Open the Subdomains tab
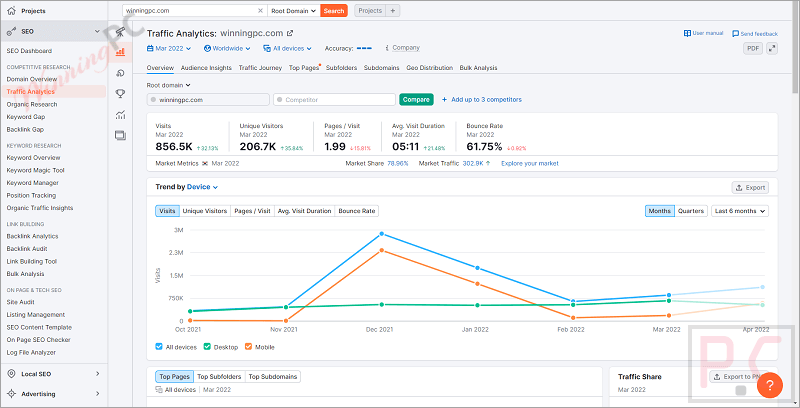Screen dimensions: 800x408 (x=382, y=68)
